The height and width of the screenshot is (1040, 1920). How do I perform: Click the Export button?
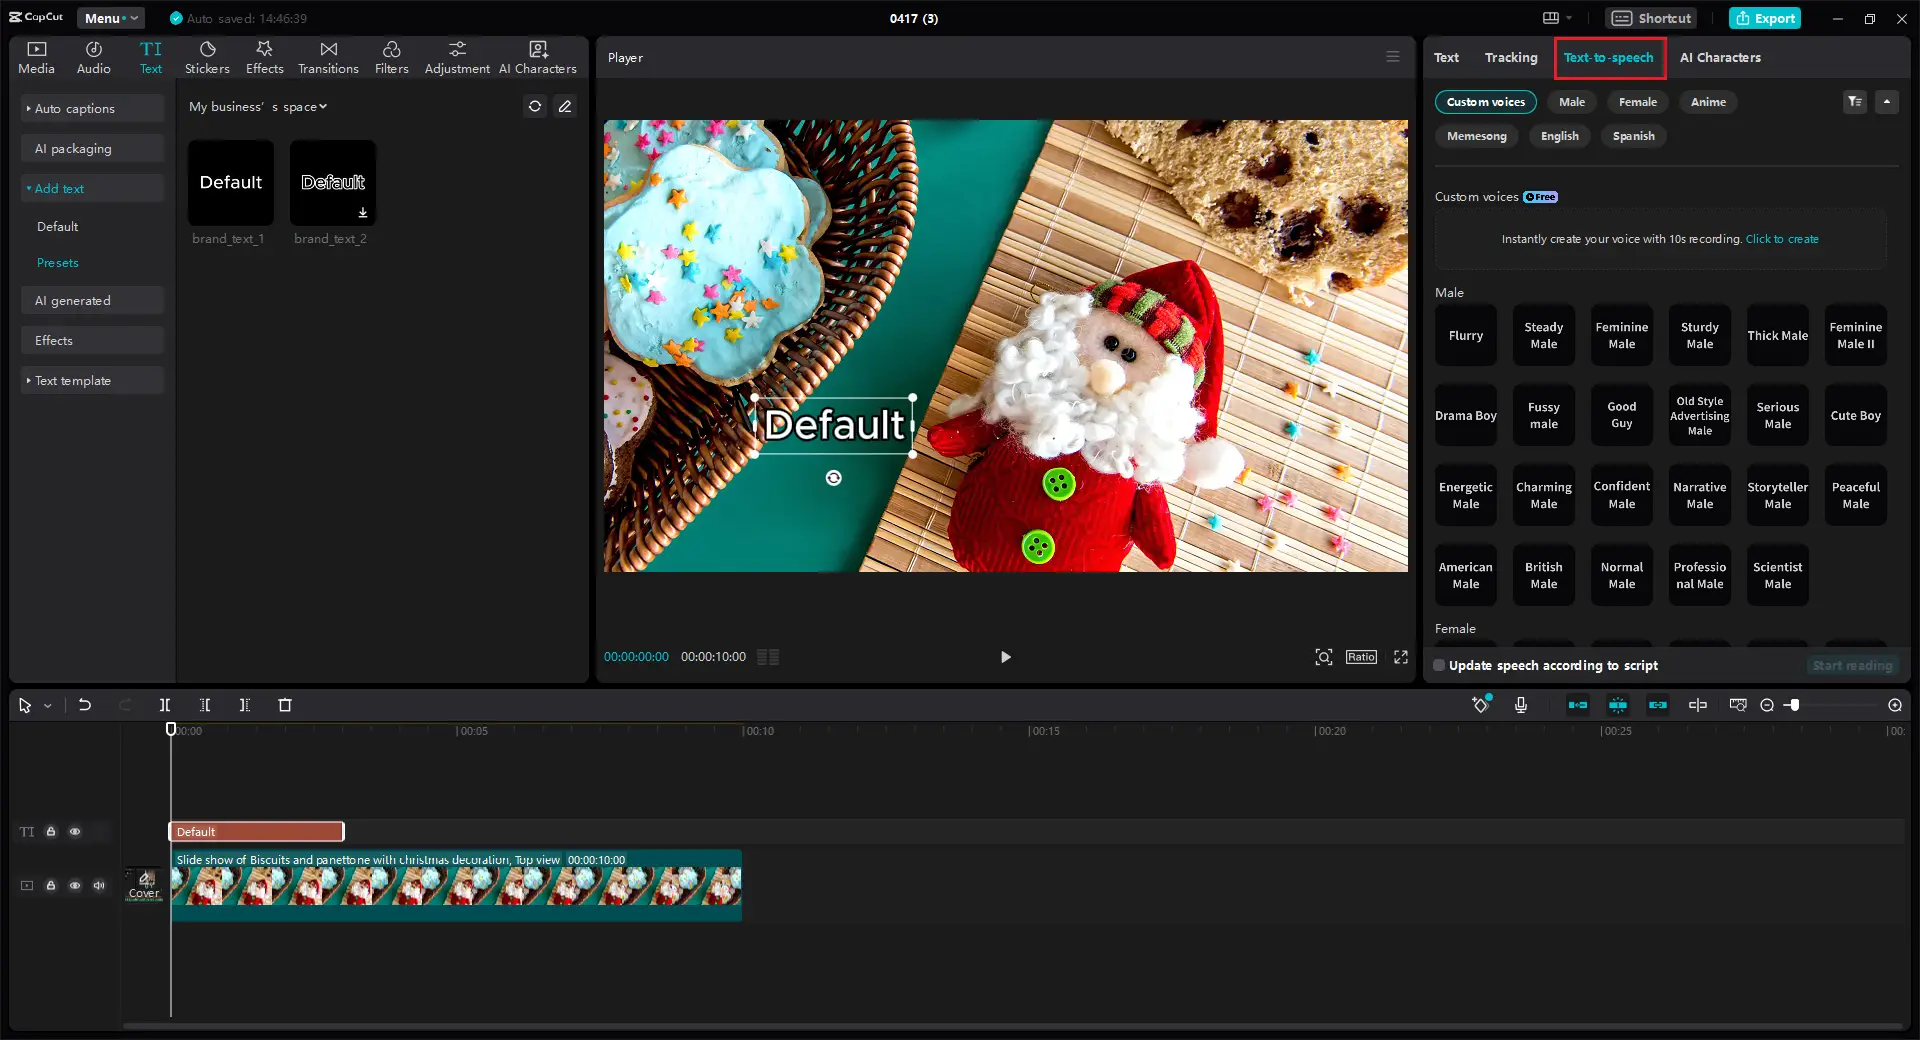[x=1763, y=18]
